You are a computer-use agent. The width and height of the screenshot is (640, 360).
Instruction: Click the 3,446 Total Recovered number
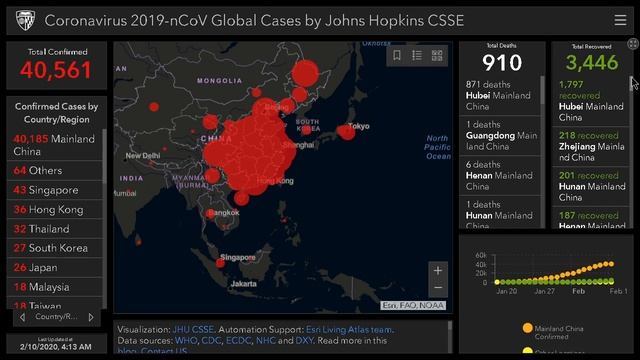click(x=592, y=62)
